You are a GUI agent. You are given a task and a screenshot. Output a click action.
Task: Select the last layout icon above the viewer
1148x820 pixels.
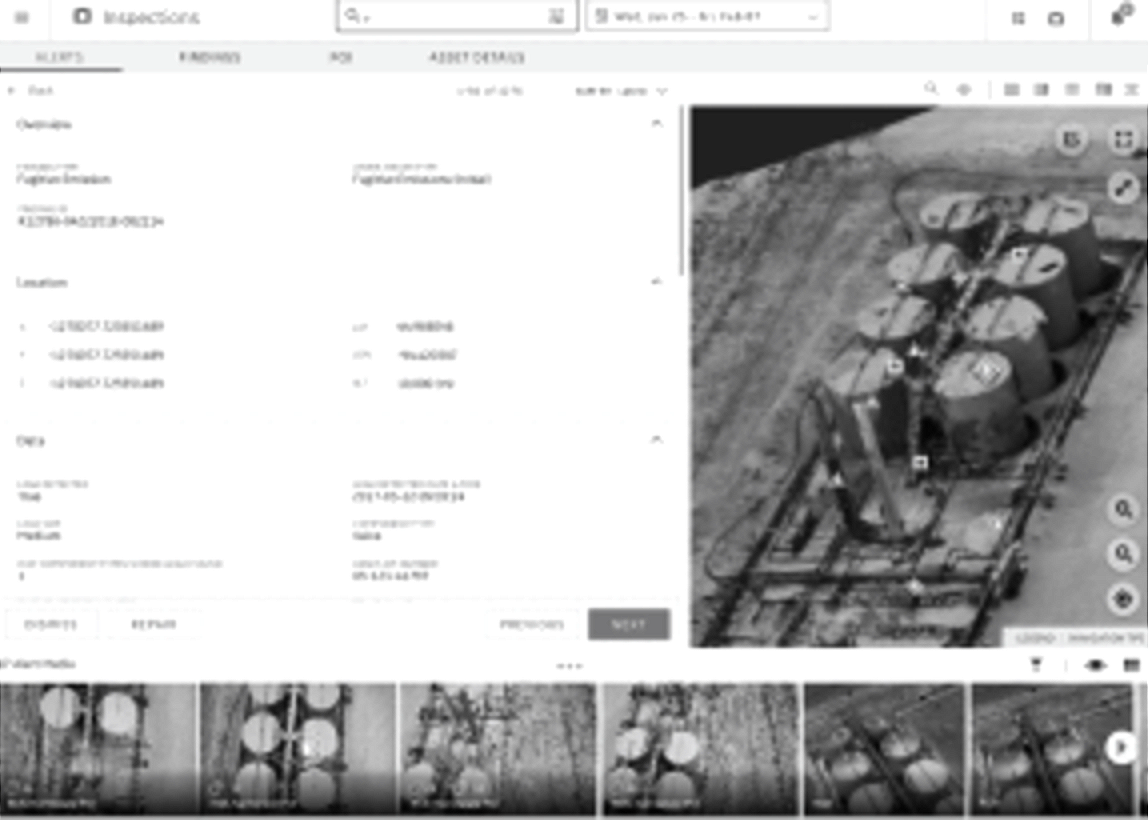click(1132, 90)
